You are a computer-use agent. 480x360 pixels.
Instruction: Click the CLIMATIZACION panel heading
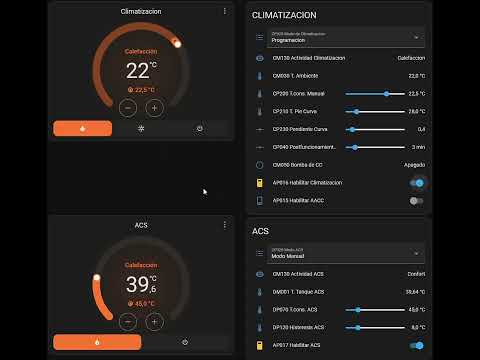click(284, 15)
